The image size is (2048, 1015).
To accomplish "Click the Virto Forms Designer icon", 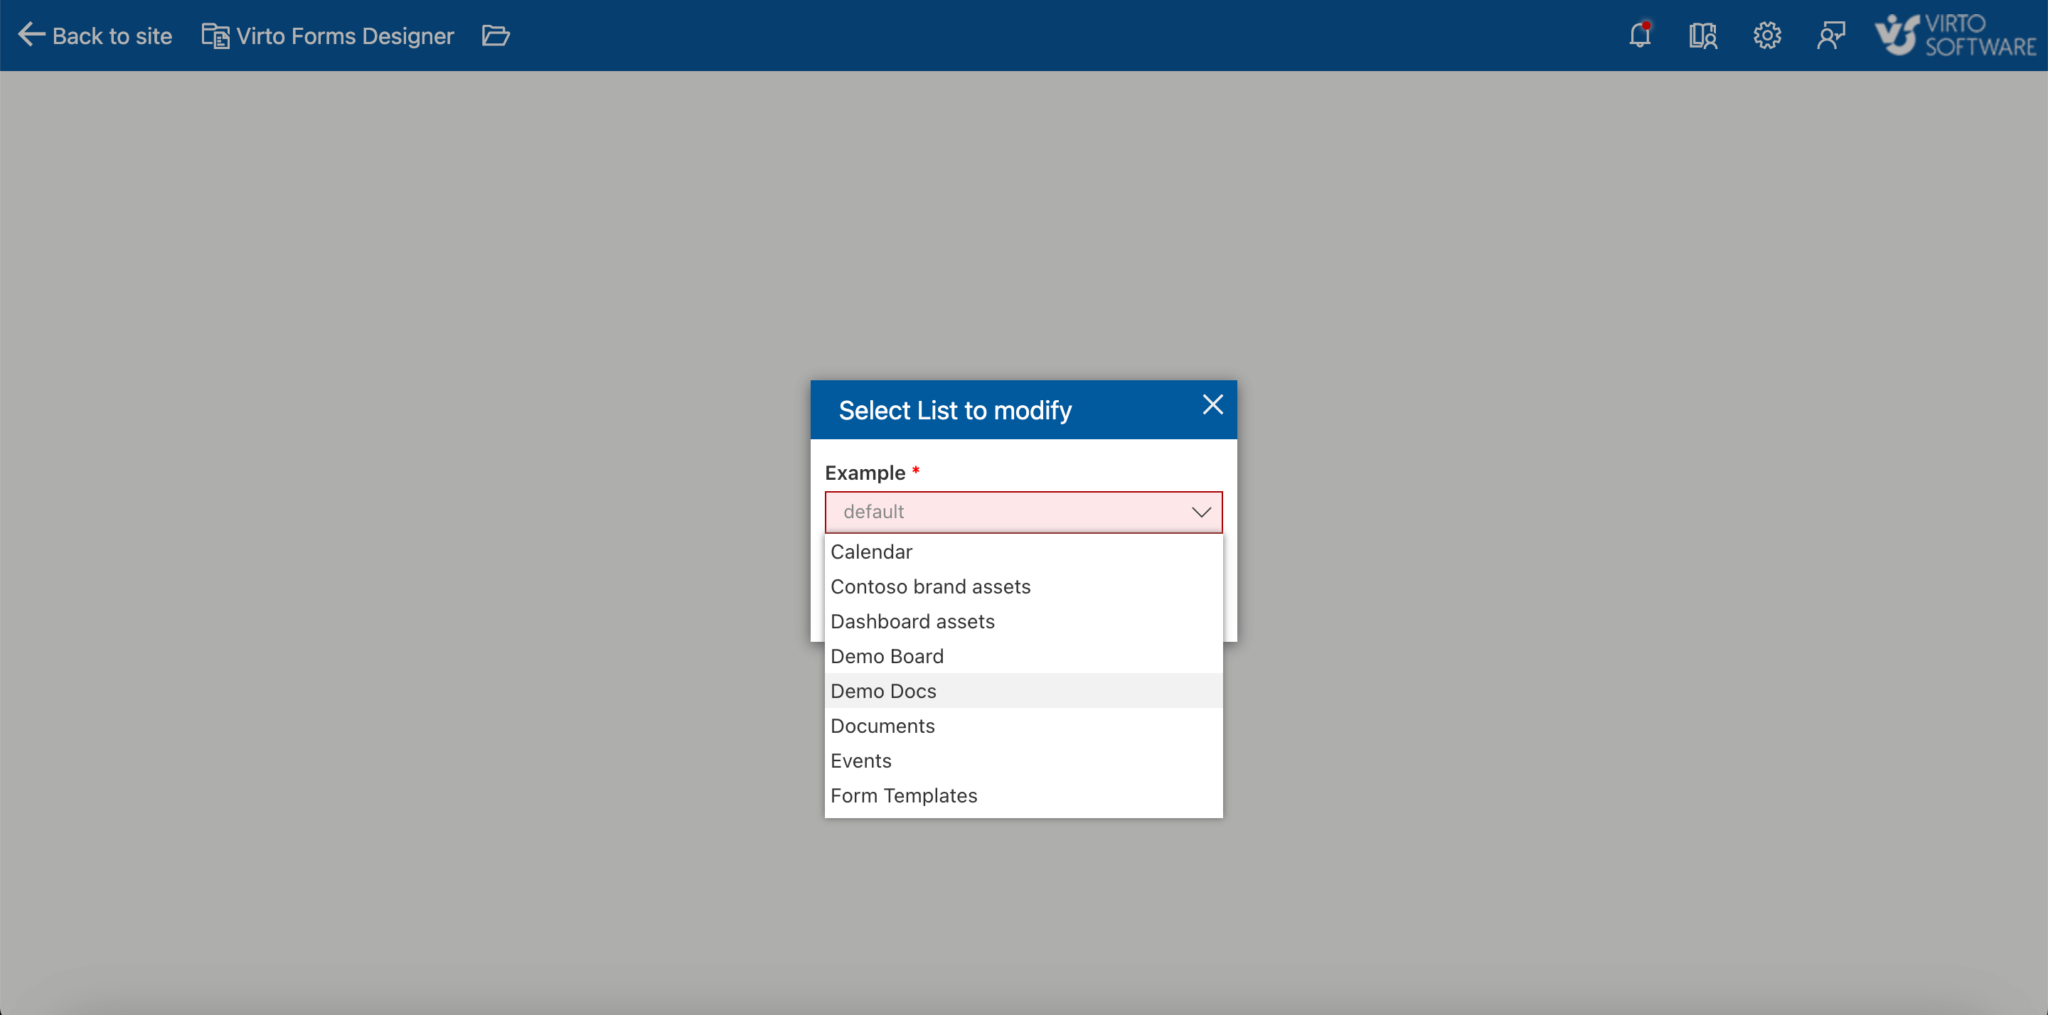I will coord(214,35).
